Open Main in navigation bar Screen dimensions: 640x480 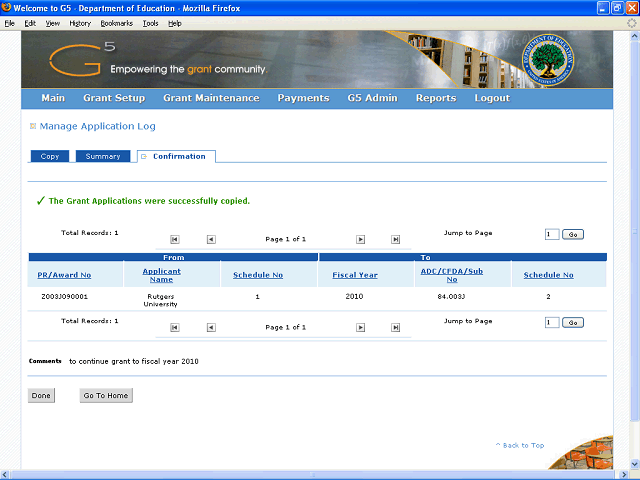click(x=53, y=98)
